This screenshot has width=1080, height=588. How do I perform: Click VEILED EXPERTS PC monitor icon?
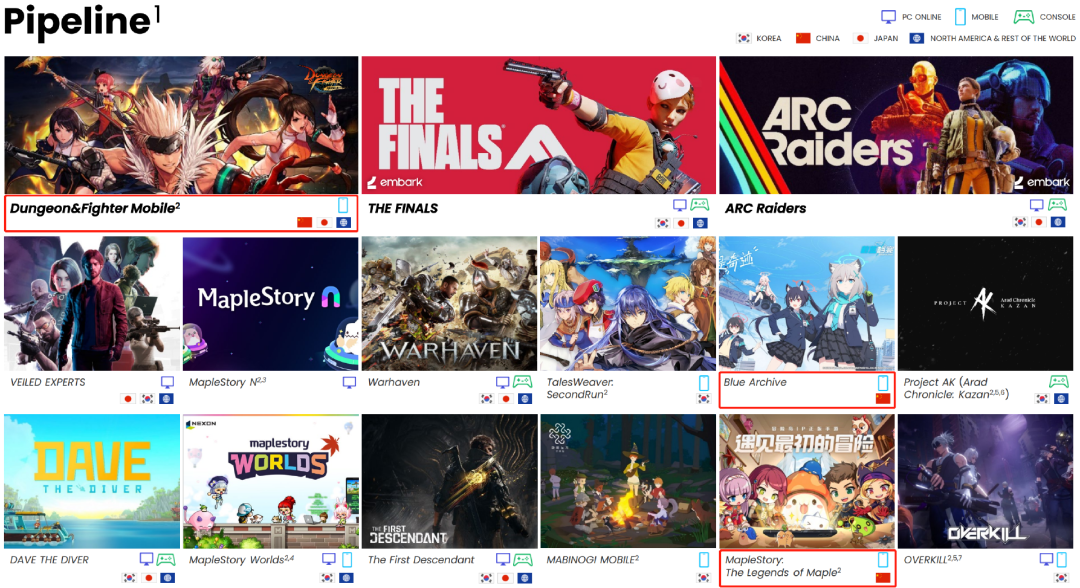point(167,382)
